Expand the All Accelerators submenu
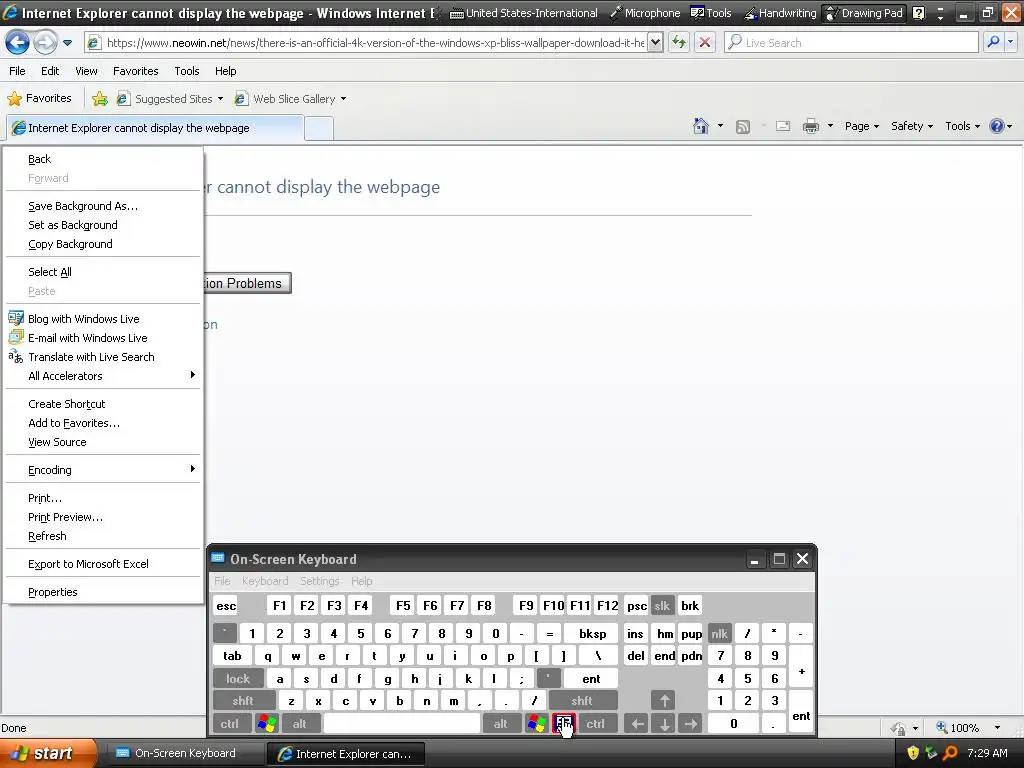The height and width of the screenshot is (768, 1024). (x=103, y=376)
